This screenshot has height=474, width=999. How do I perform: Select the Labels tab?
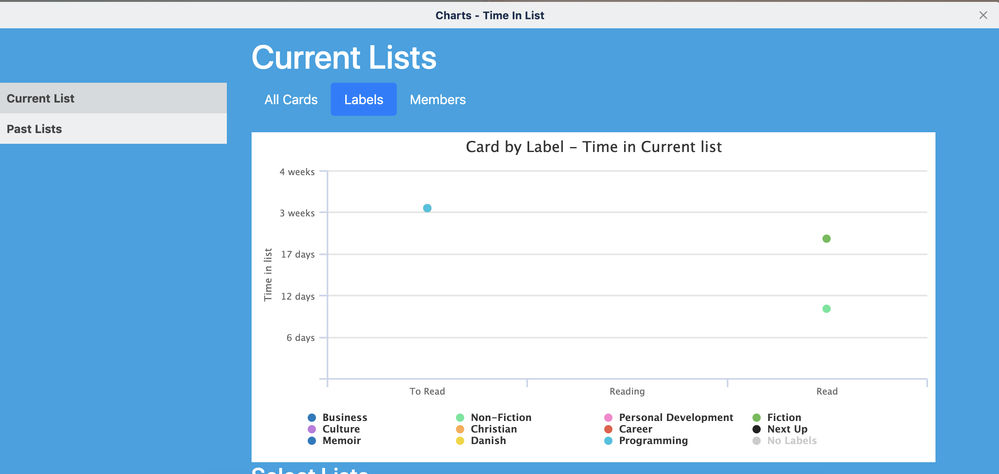pos(364,99)
